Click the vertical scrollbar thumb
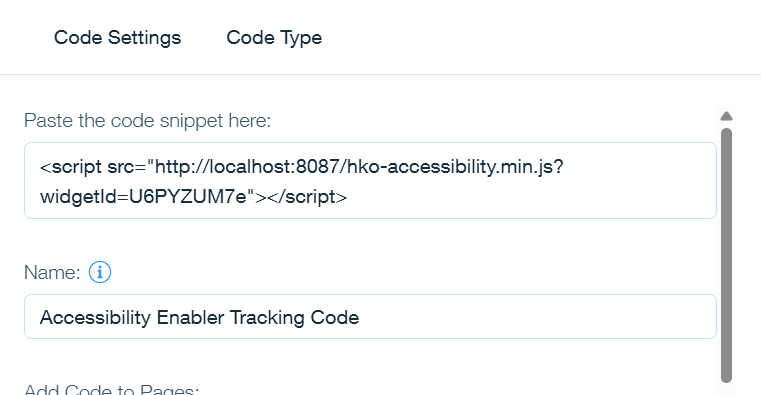The height and width of the screenshot is (395, 761). [x=727, y=255]
